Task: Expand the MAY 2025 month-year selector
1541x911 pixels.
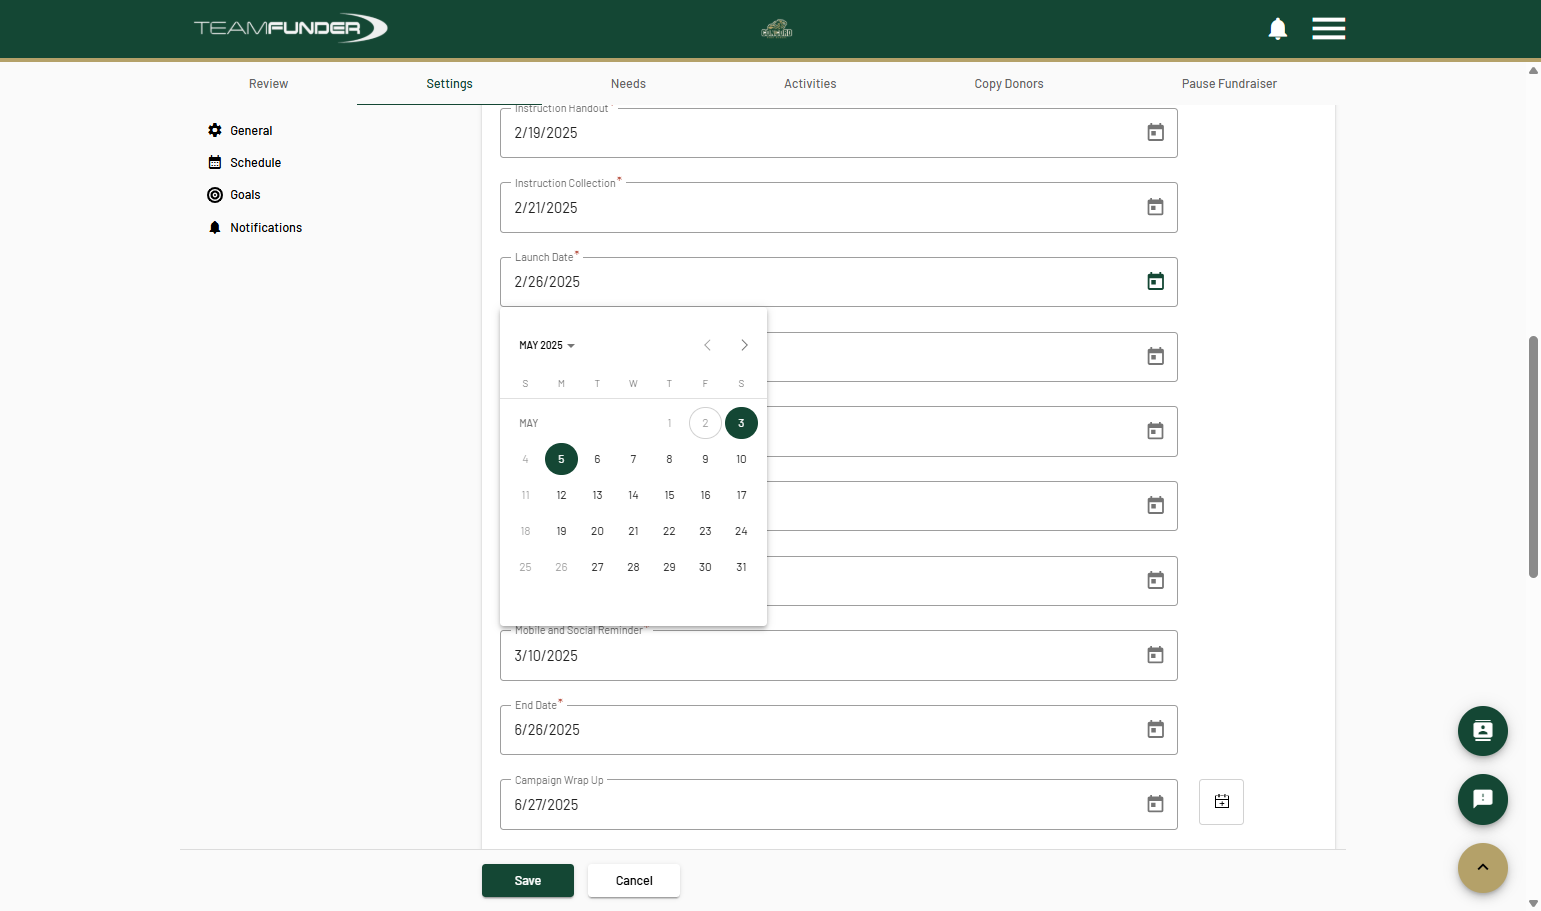Action: 547,345
